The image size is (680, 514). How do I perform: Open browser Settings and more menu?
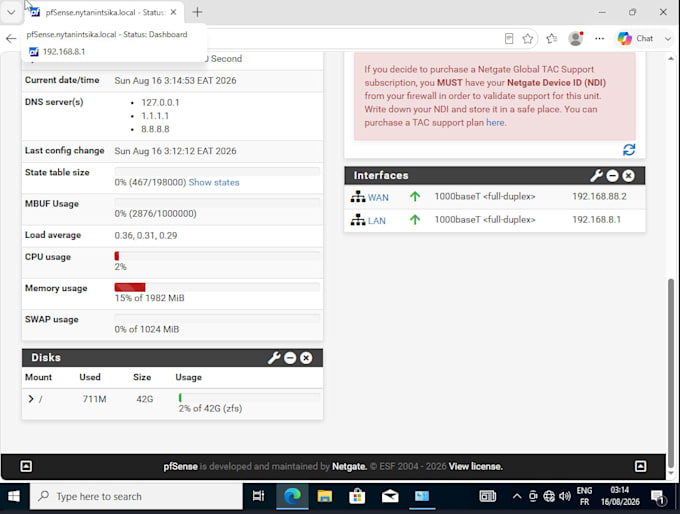(599, 39)
